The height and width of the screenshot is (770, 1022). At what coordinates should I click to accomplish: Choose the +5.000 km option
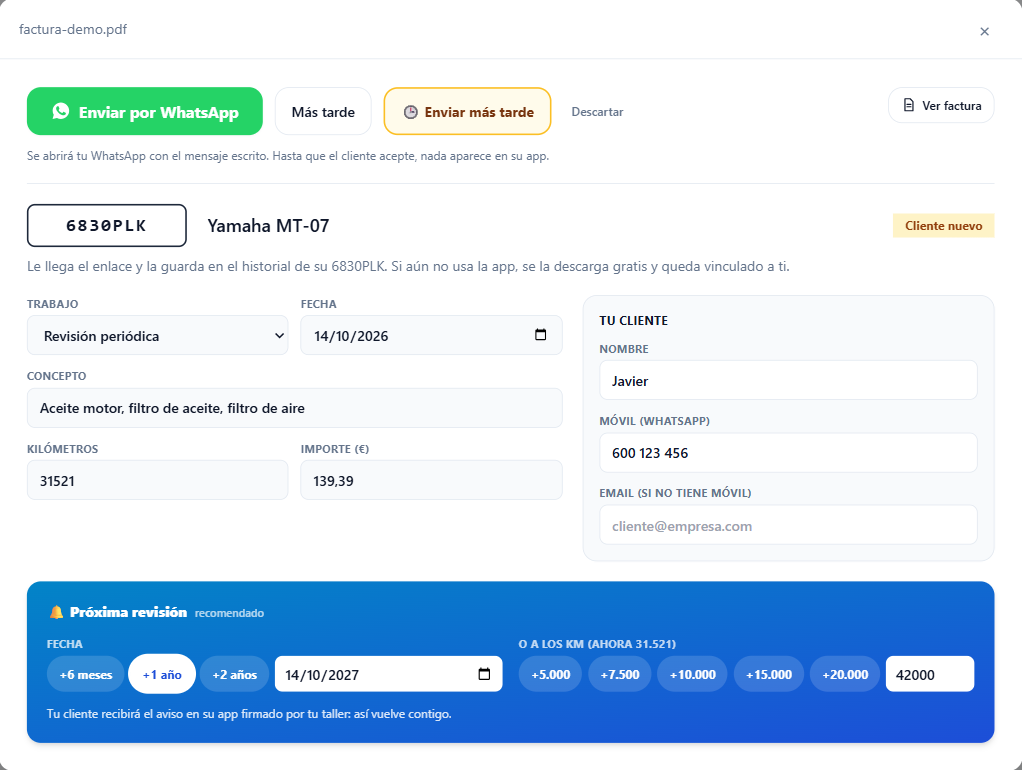point(551,674)
